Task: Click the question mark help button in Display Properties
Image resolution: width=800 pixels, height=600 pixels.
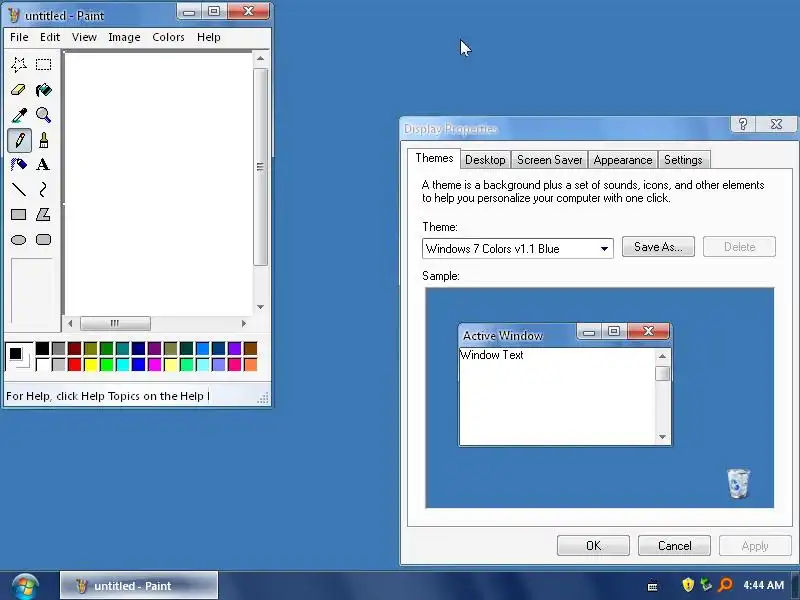Action: point(743,124)
